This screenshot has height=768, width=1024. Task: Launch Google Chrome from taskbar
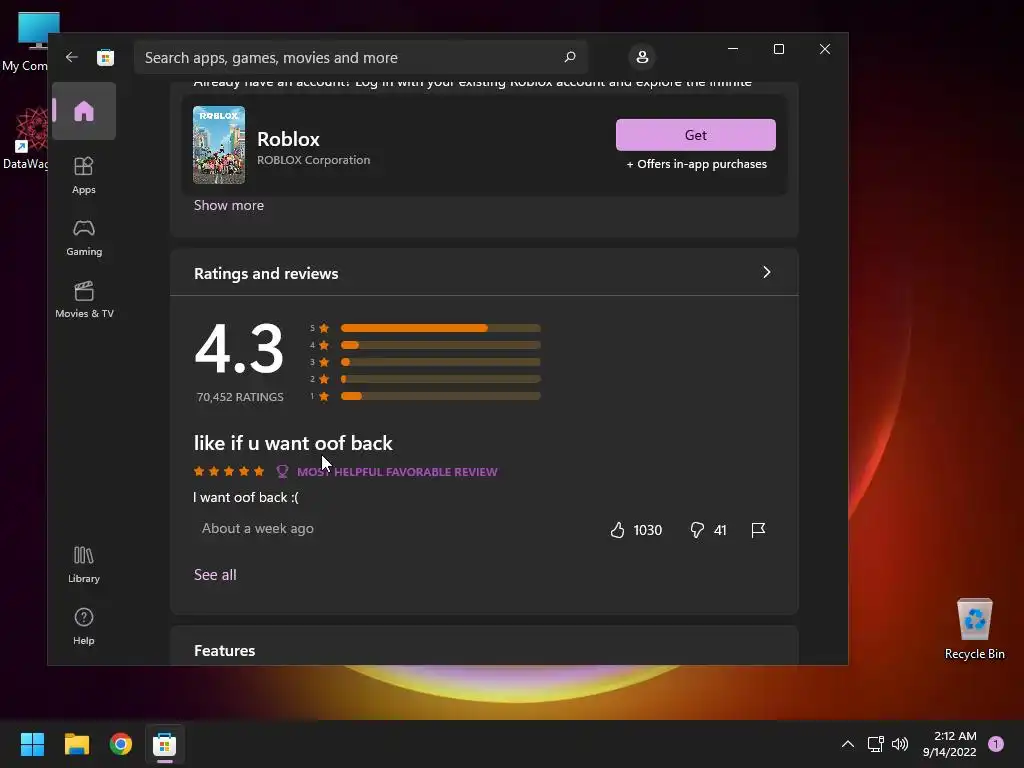pos(121,744)
